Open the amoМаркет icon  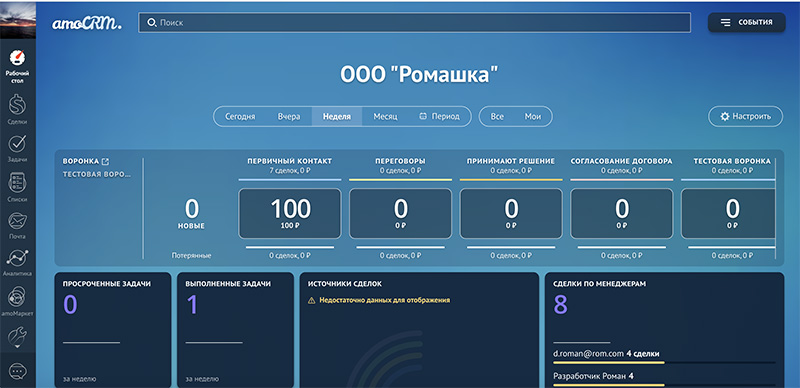17,297
